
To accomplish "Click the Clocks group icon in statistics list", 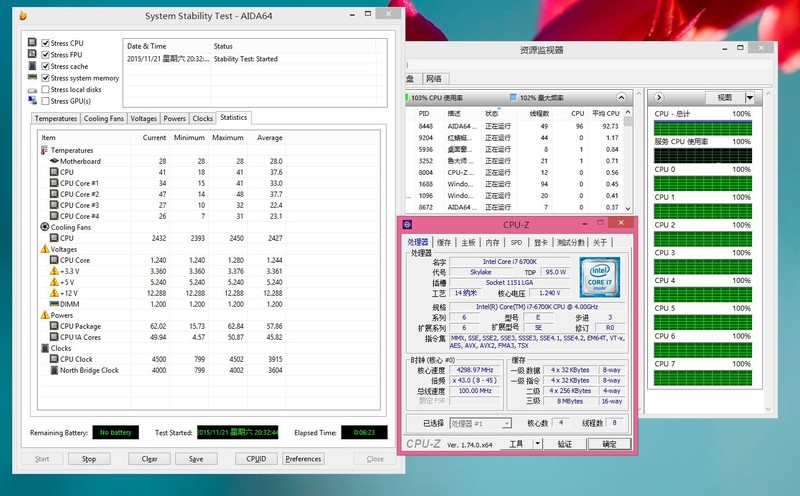I will pos(45,348).
